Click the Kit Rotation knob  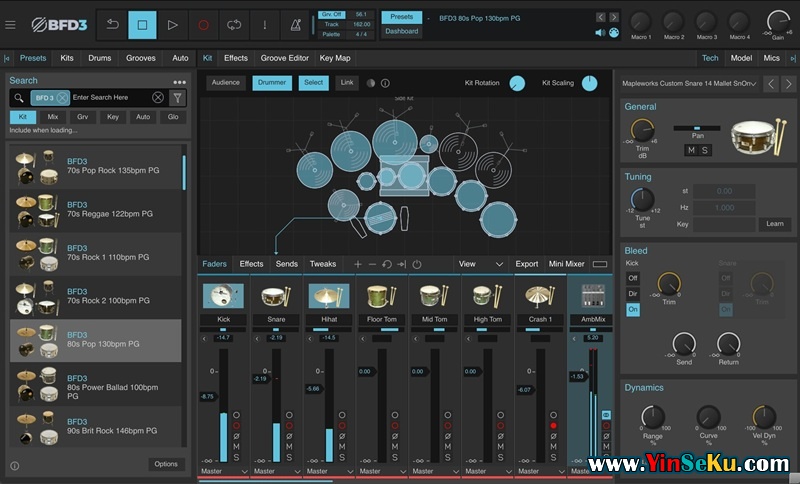517,83
